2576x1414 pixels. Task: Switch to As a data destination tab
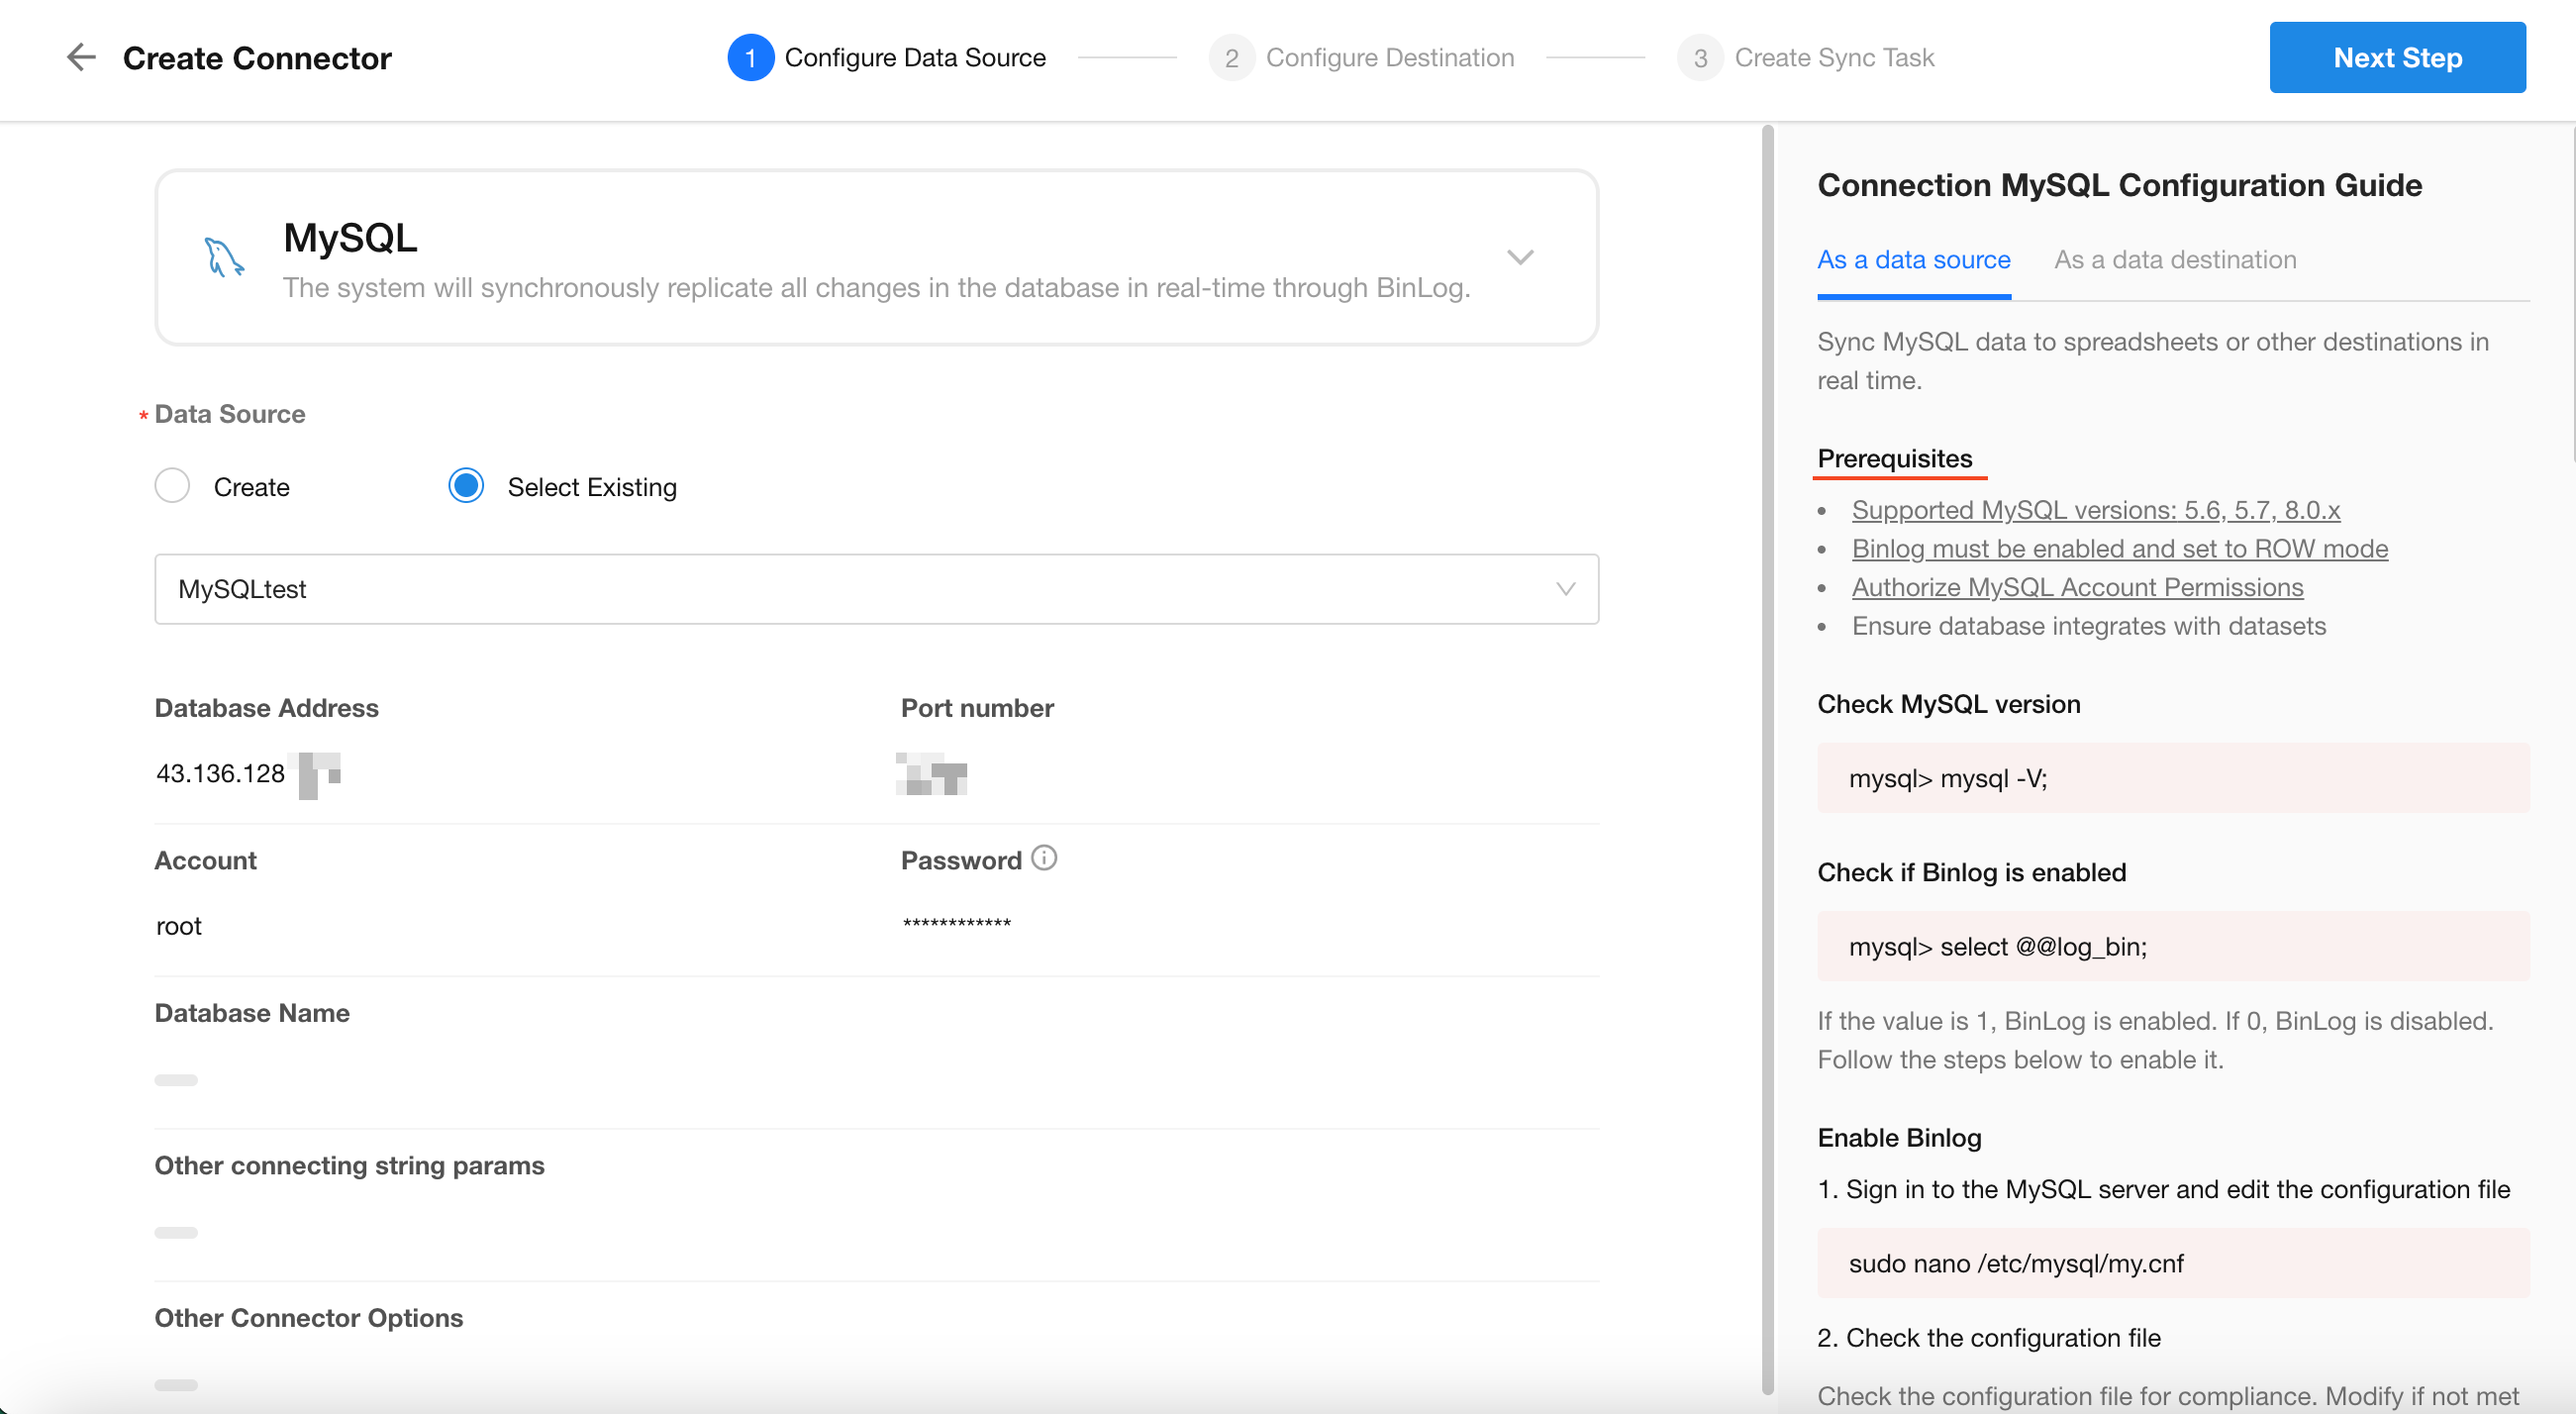[2174, 260]
